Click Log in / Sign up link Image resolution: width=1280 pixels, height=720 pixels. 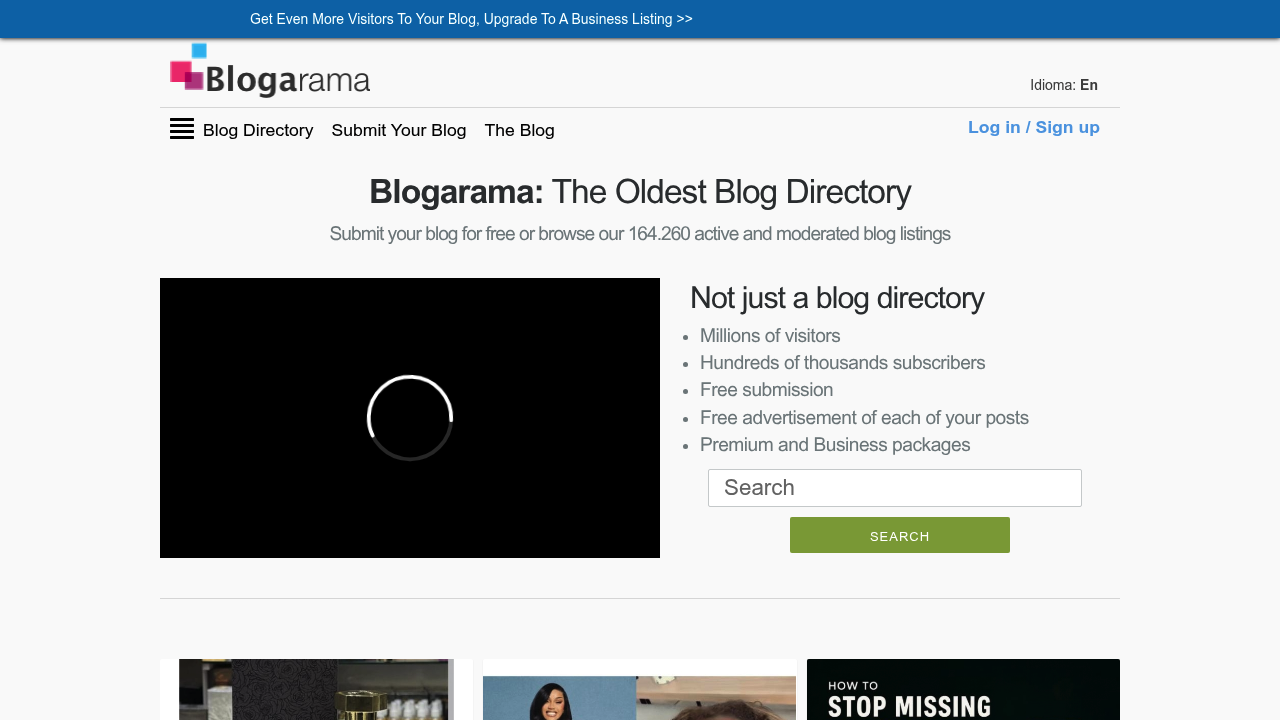click(x=1034, y=127)
